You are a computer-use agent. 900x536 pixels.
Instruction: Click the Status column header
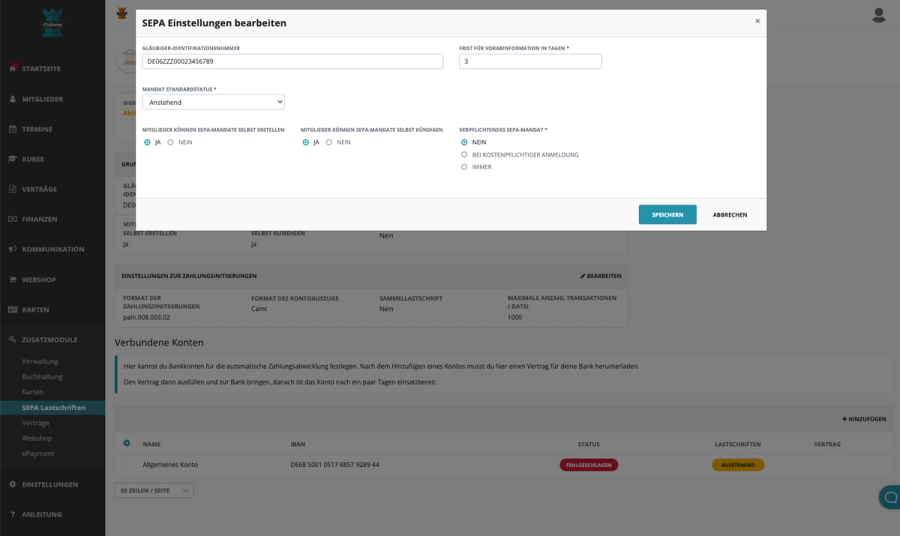(589, 444)
